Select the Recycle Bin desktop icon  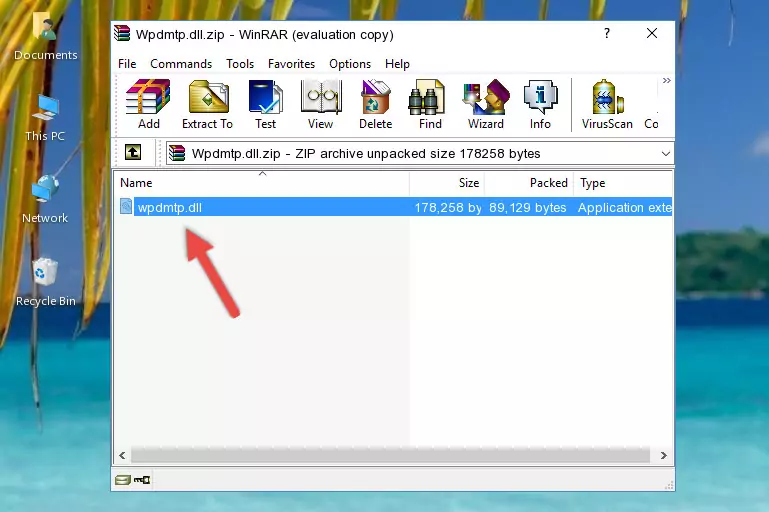coord(46,282)
